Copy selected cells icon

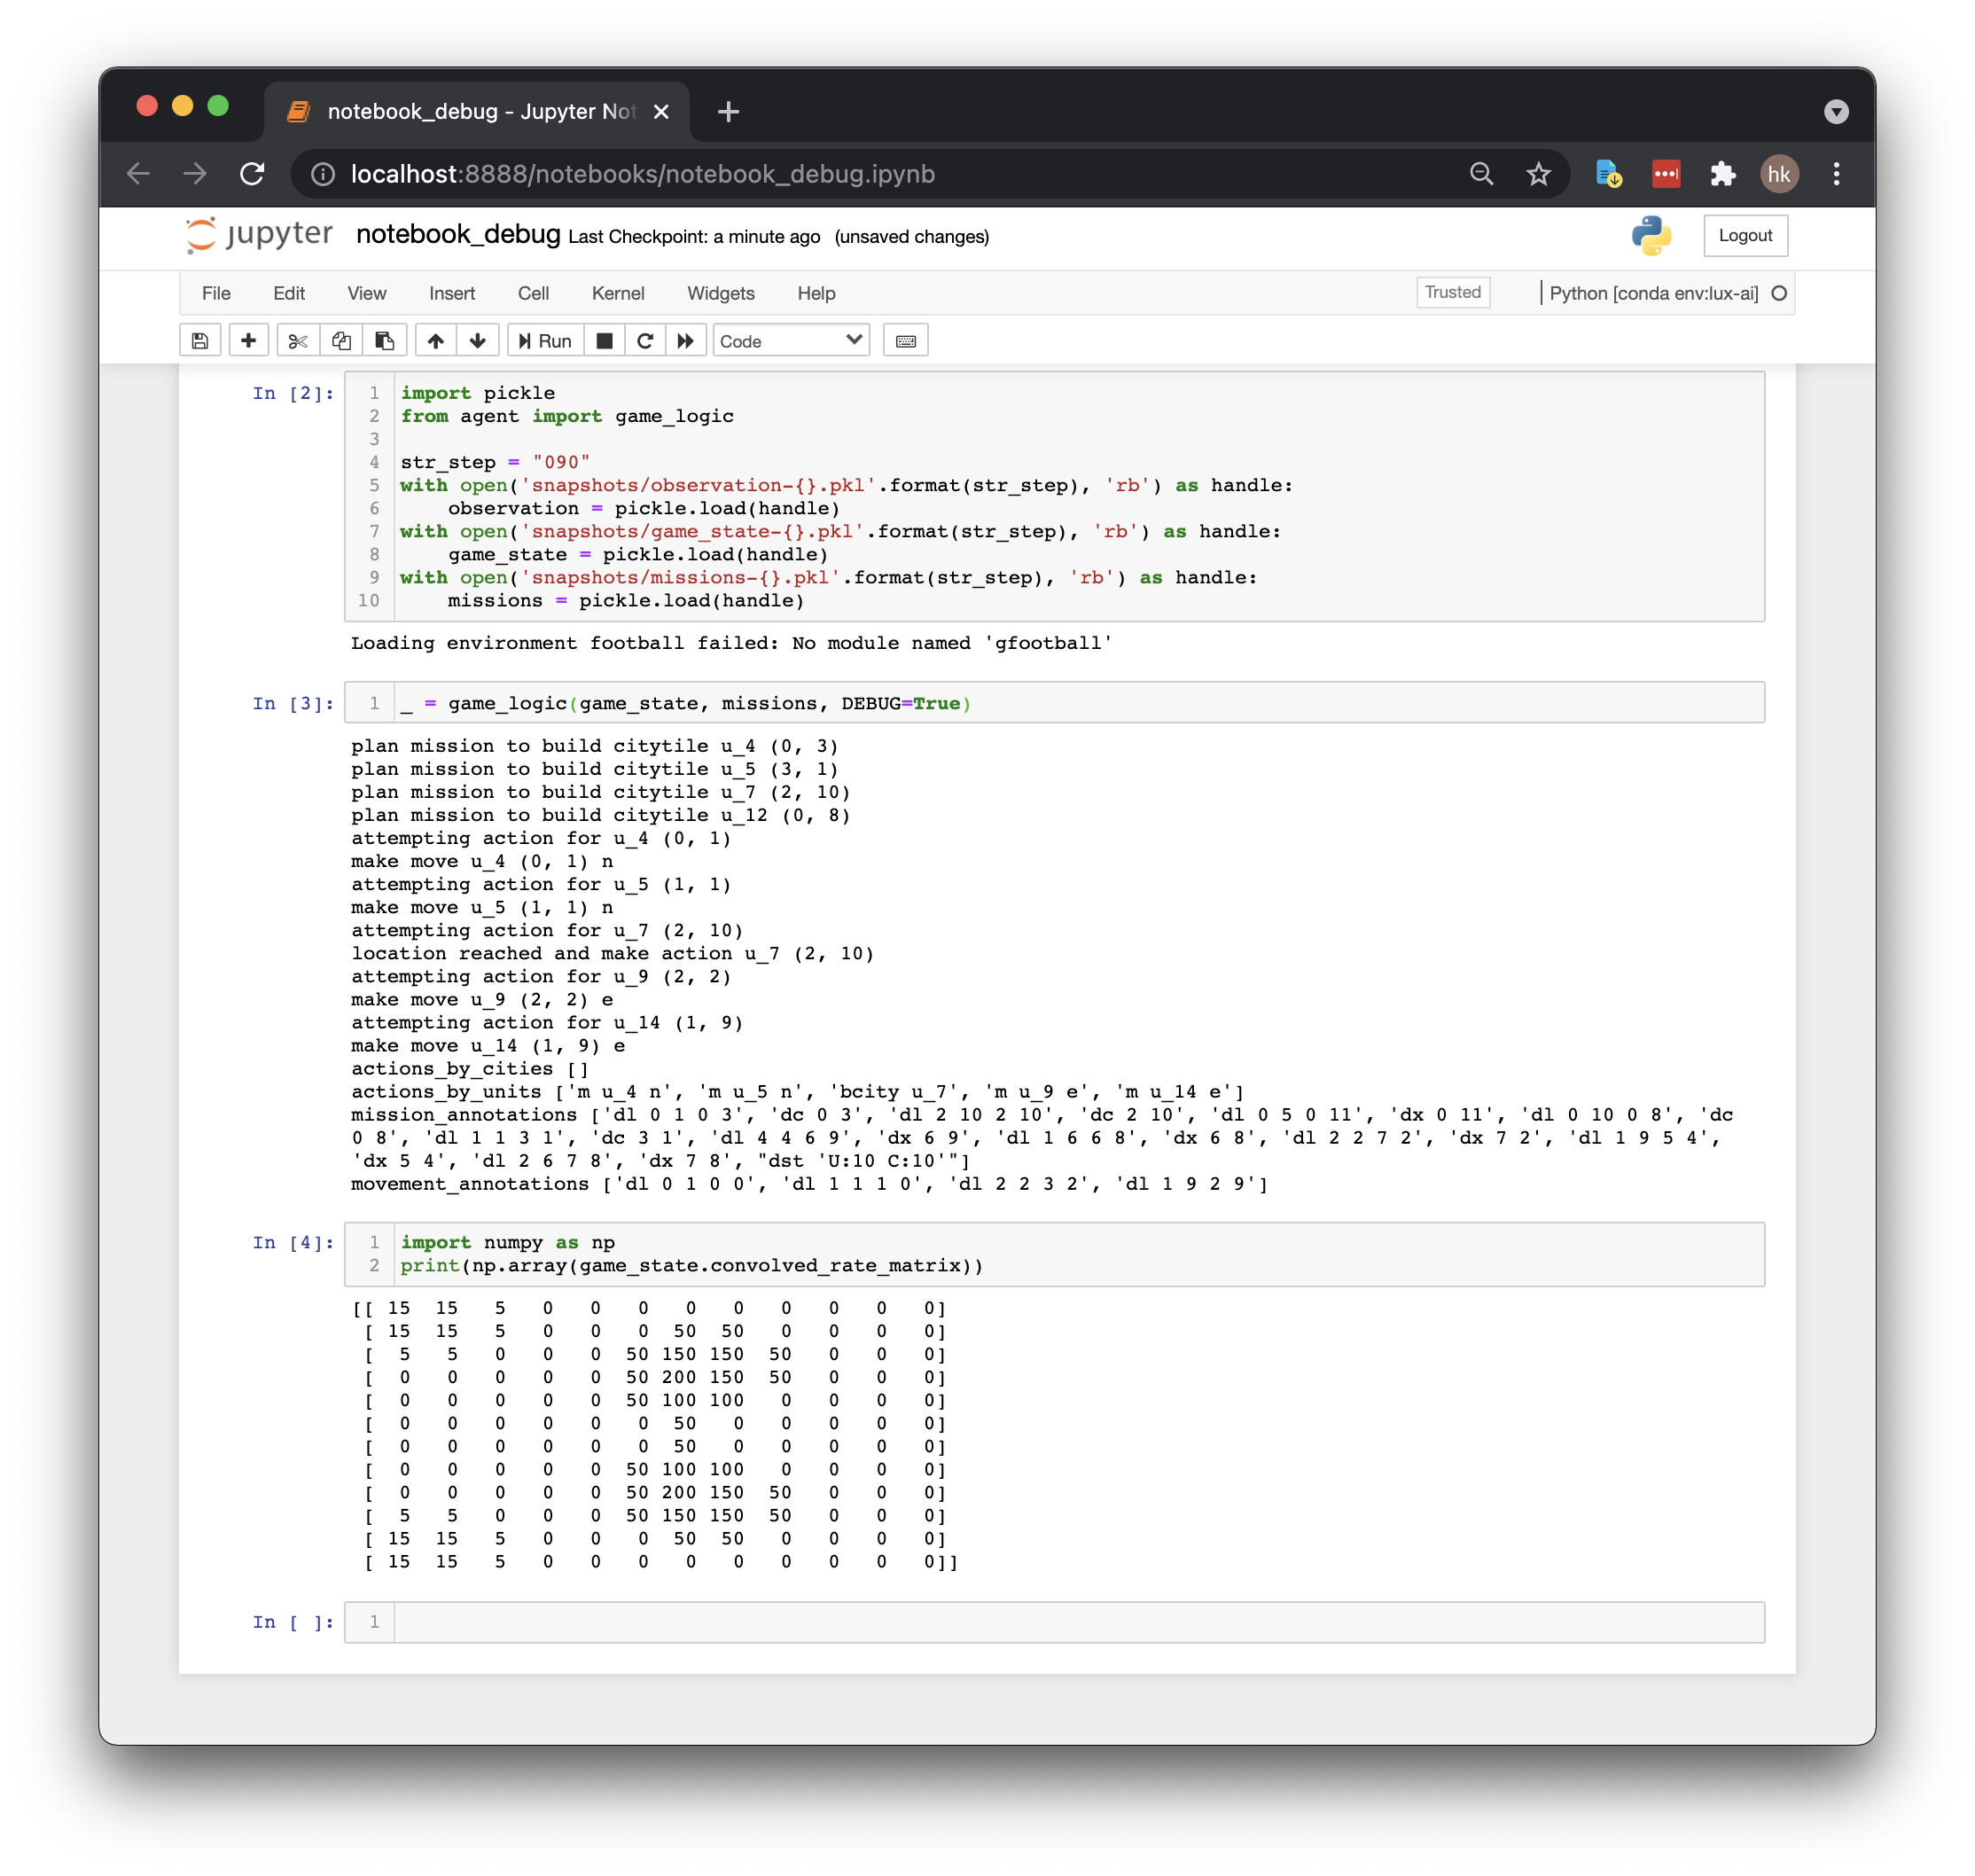coord(341,341)
